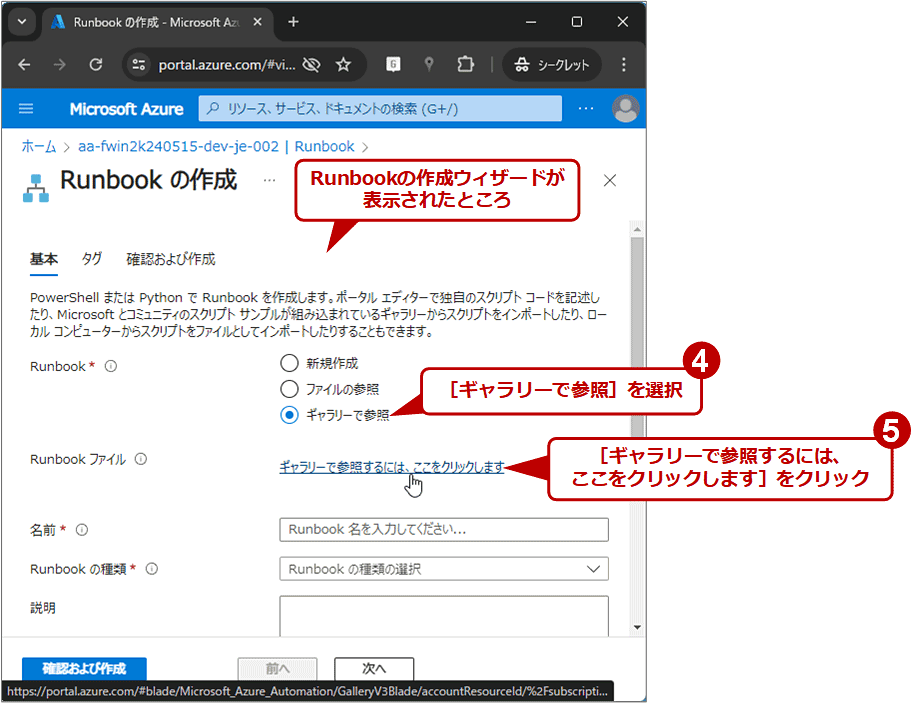Click the Azure resource search box
Image resolution: width=917 pixels, height=703 pixels.
click(380, 109)
